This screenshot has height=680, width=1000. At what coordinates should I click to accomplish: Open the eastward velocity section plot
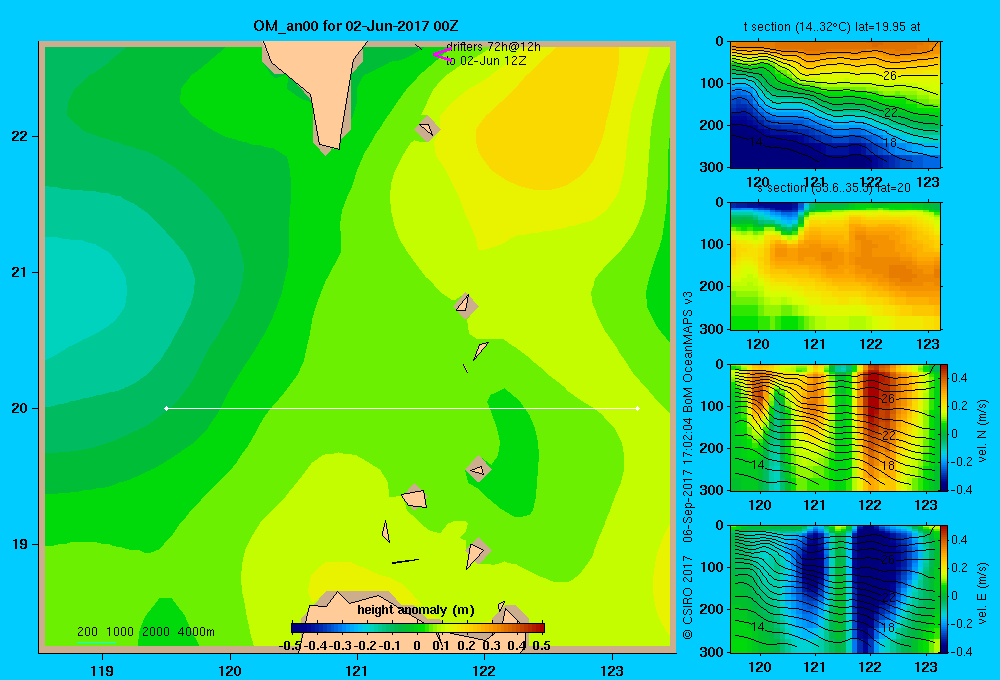tap(835, 589)
